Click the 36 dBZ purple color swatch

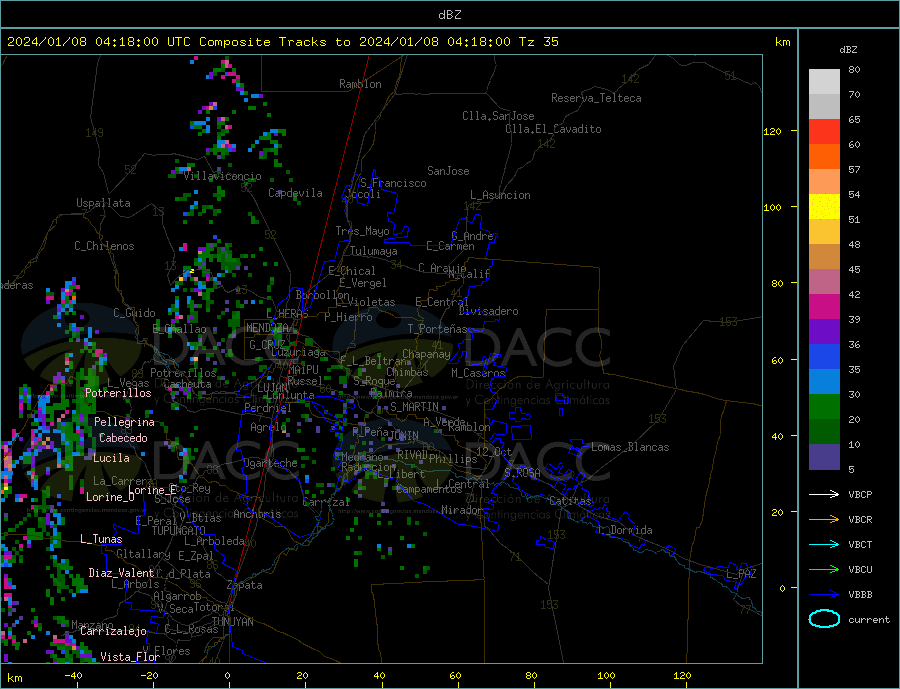(824, 331)
